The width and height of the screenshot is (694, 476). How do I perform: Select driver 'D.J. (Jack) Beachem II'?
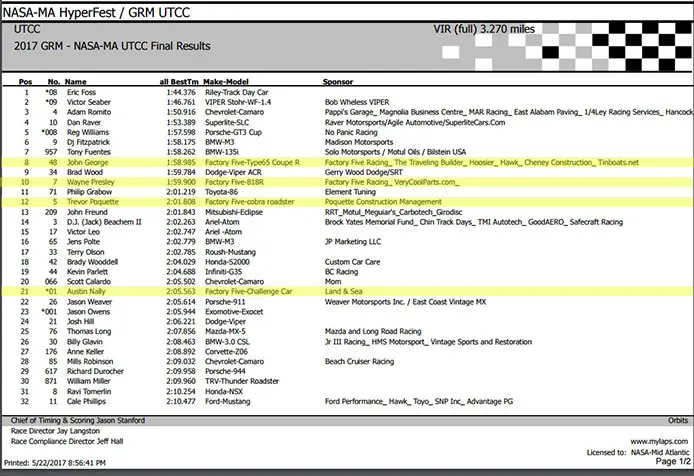tap(104, 222)
